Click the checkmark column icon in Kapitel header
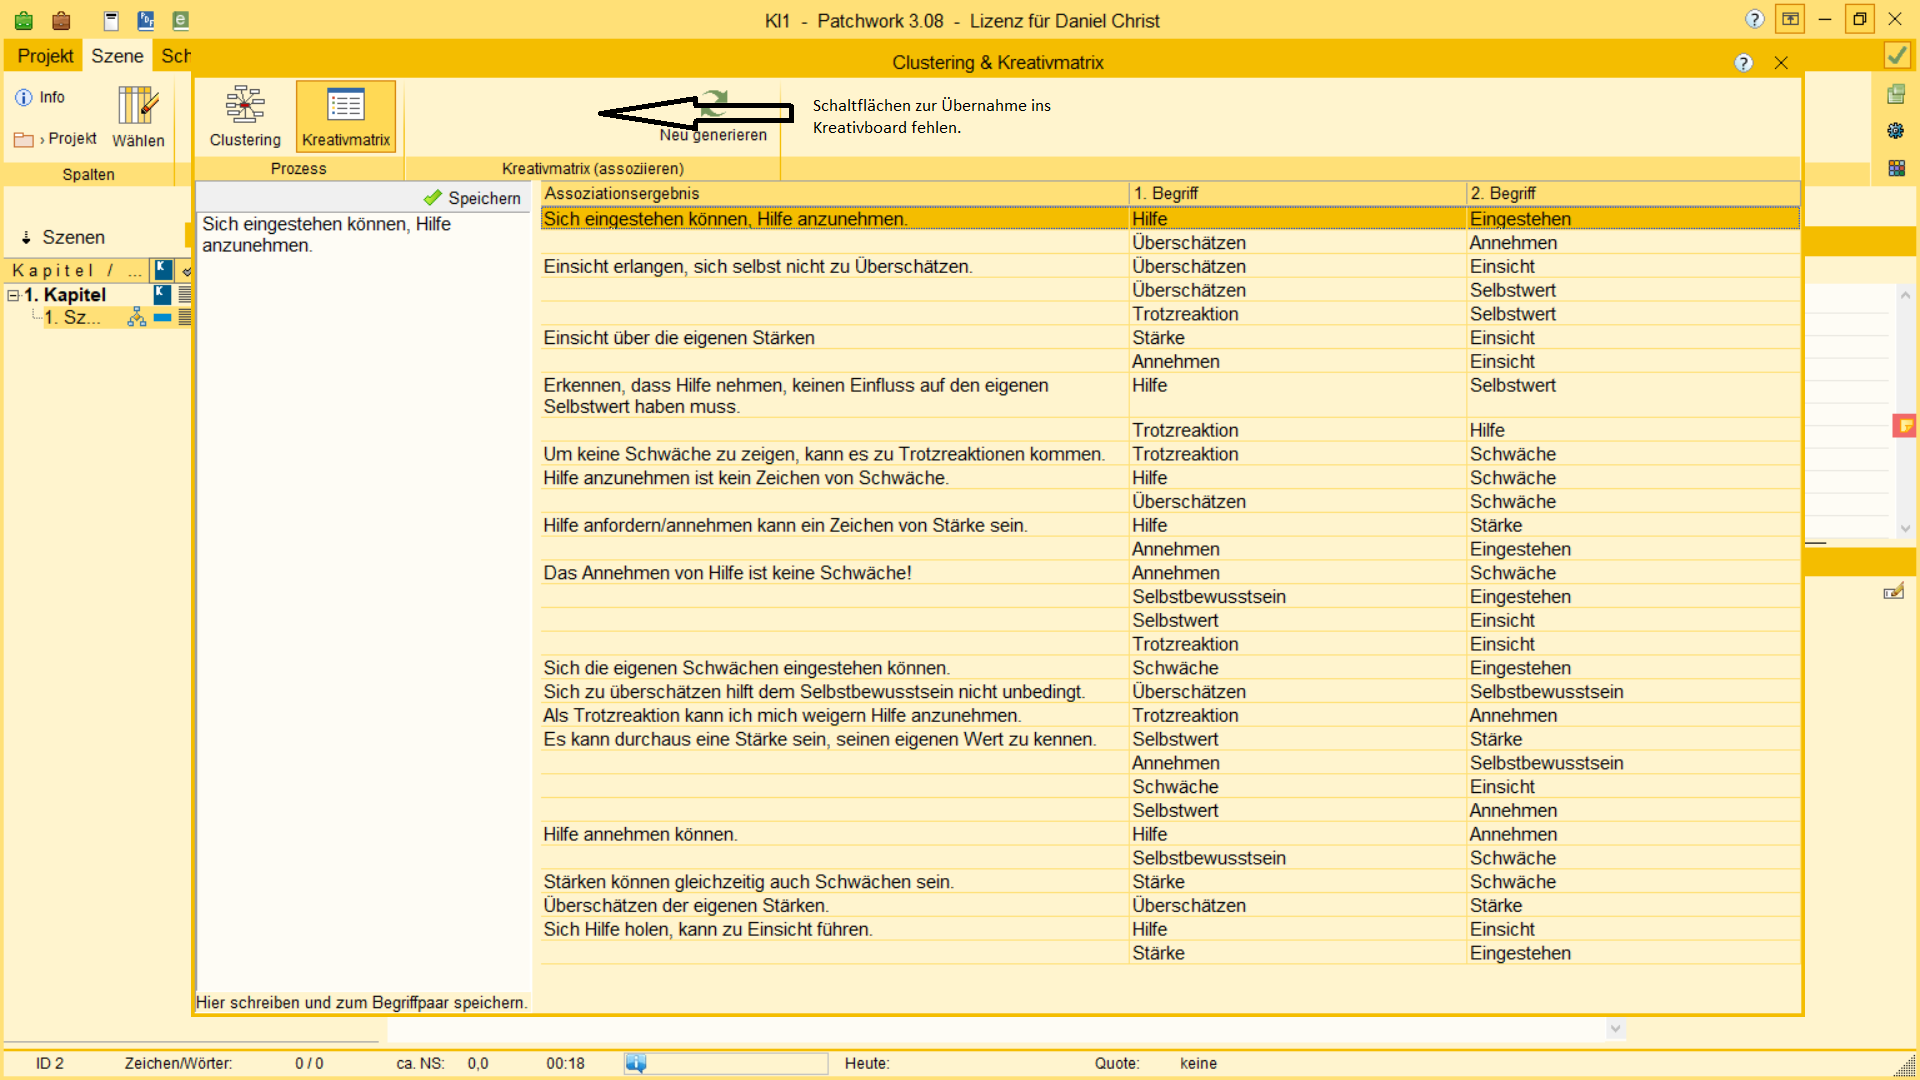The image size is (1920, 1080). 186,270
